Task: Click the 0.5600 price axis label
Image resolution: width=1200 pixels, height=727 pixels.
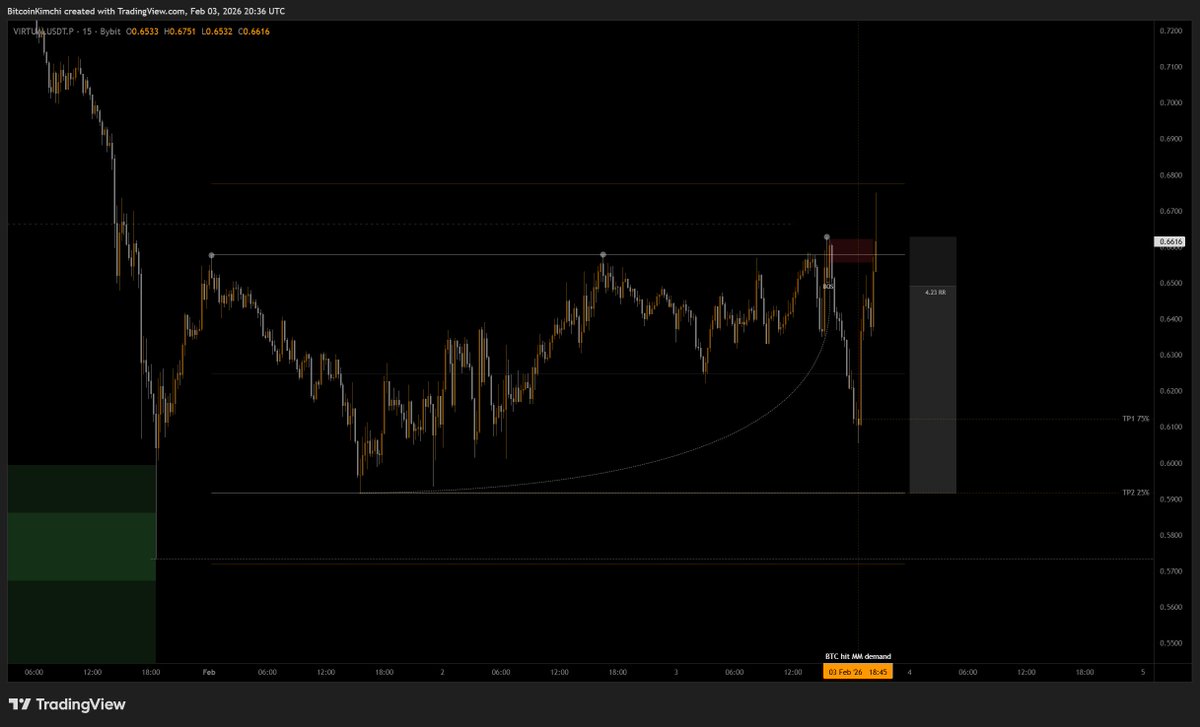Action: coord(1171,607)
